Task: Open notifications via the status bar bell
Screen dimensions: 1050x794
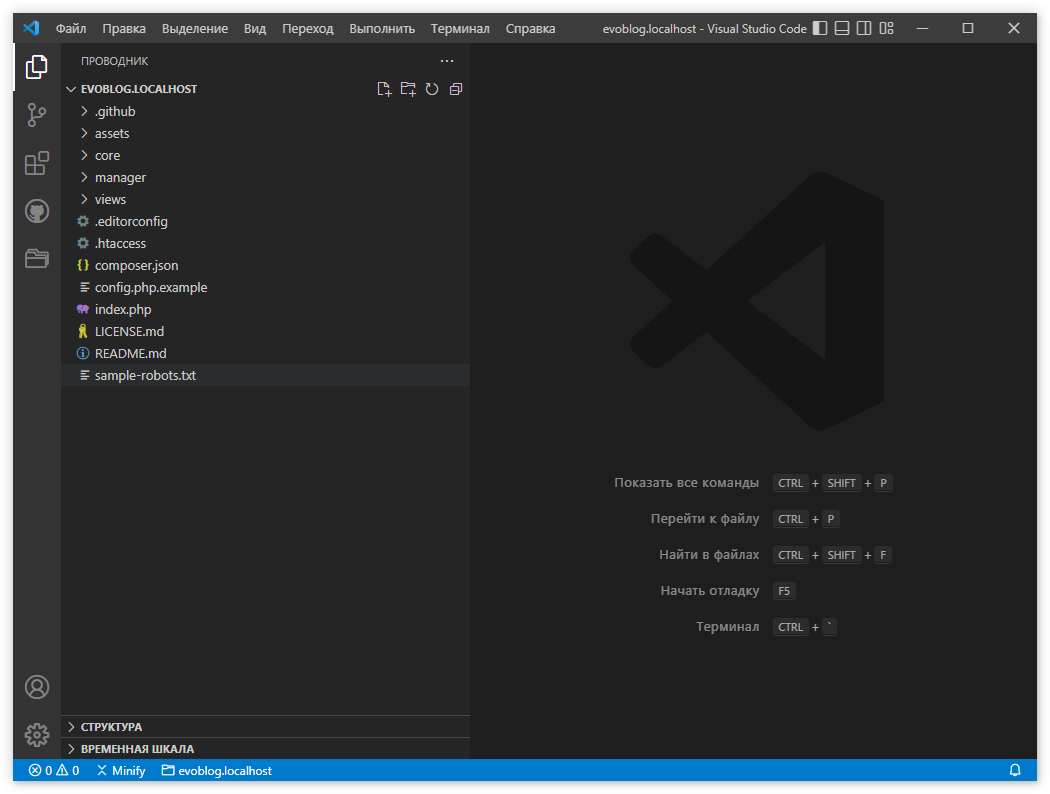Action: click(x=1015, y=770)
